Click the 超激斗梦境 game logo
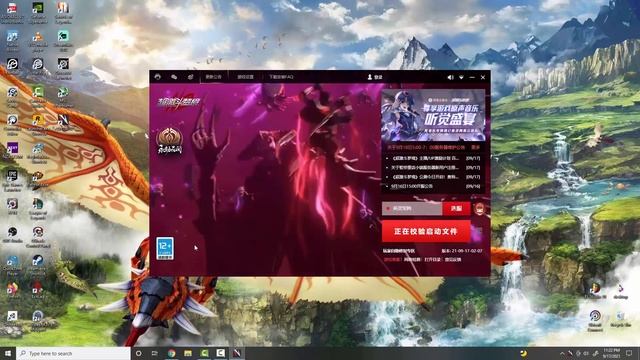 [x=179, y=102]
